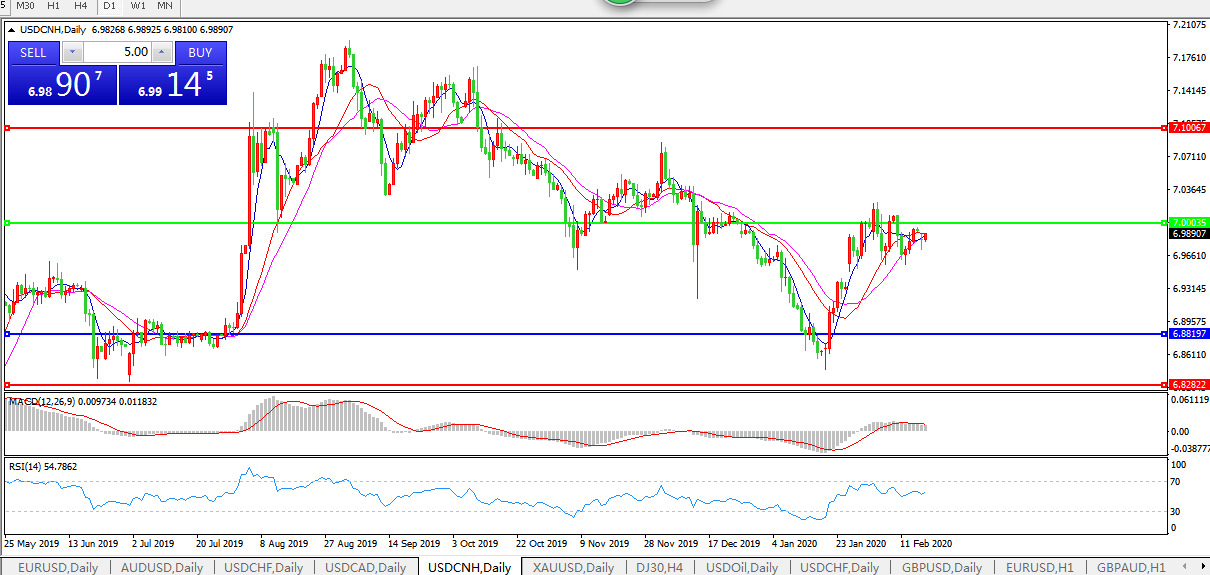Select the MN monthly timeframe

tap(164, 5)
